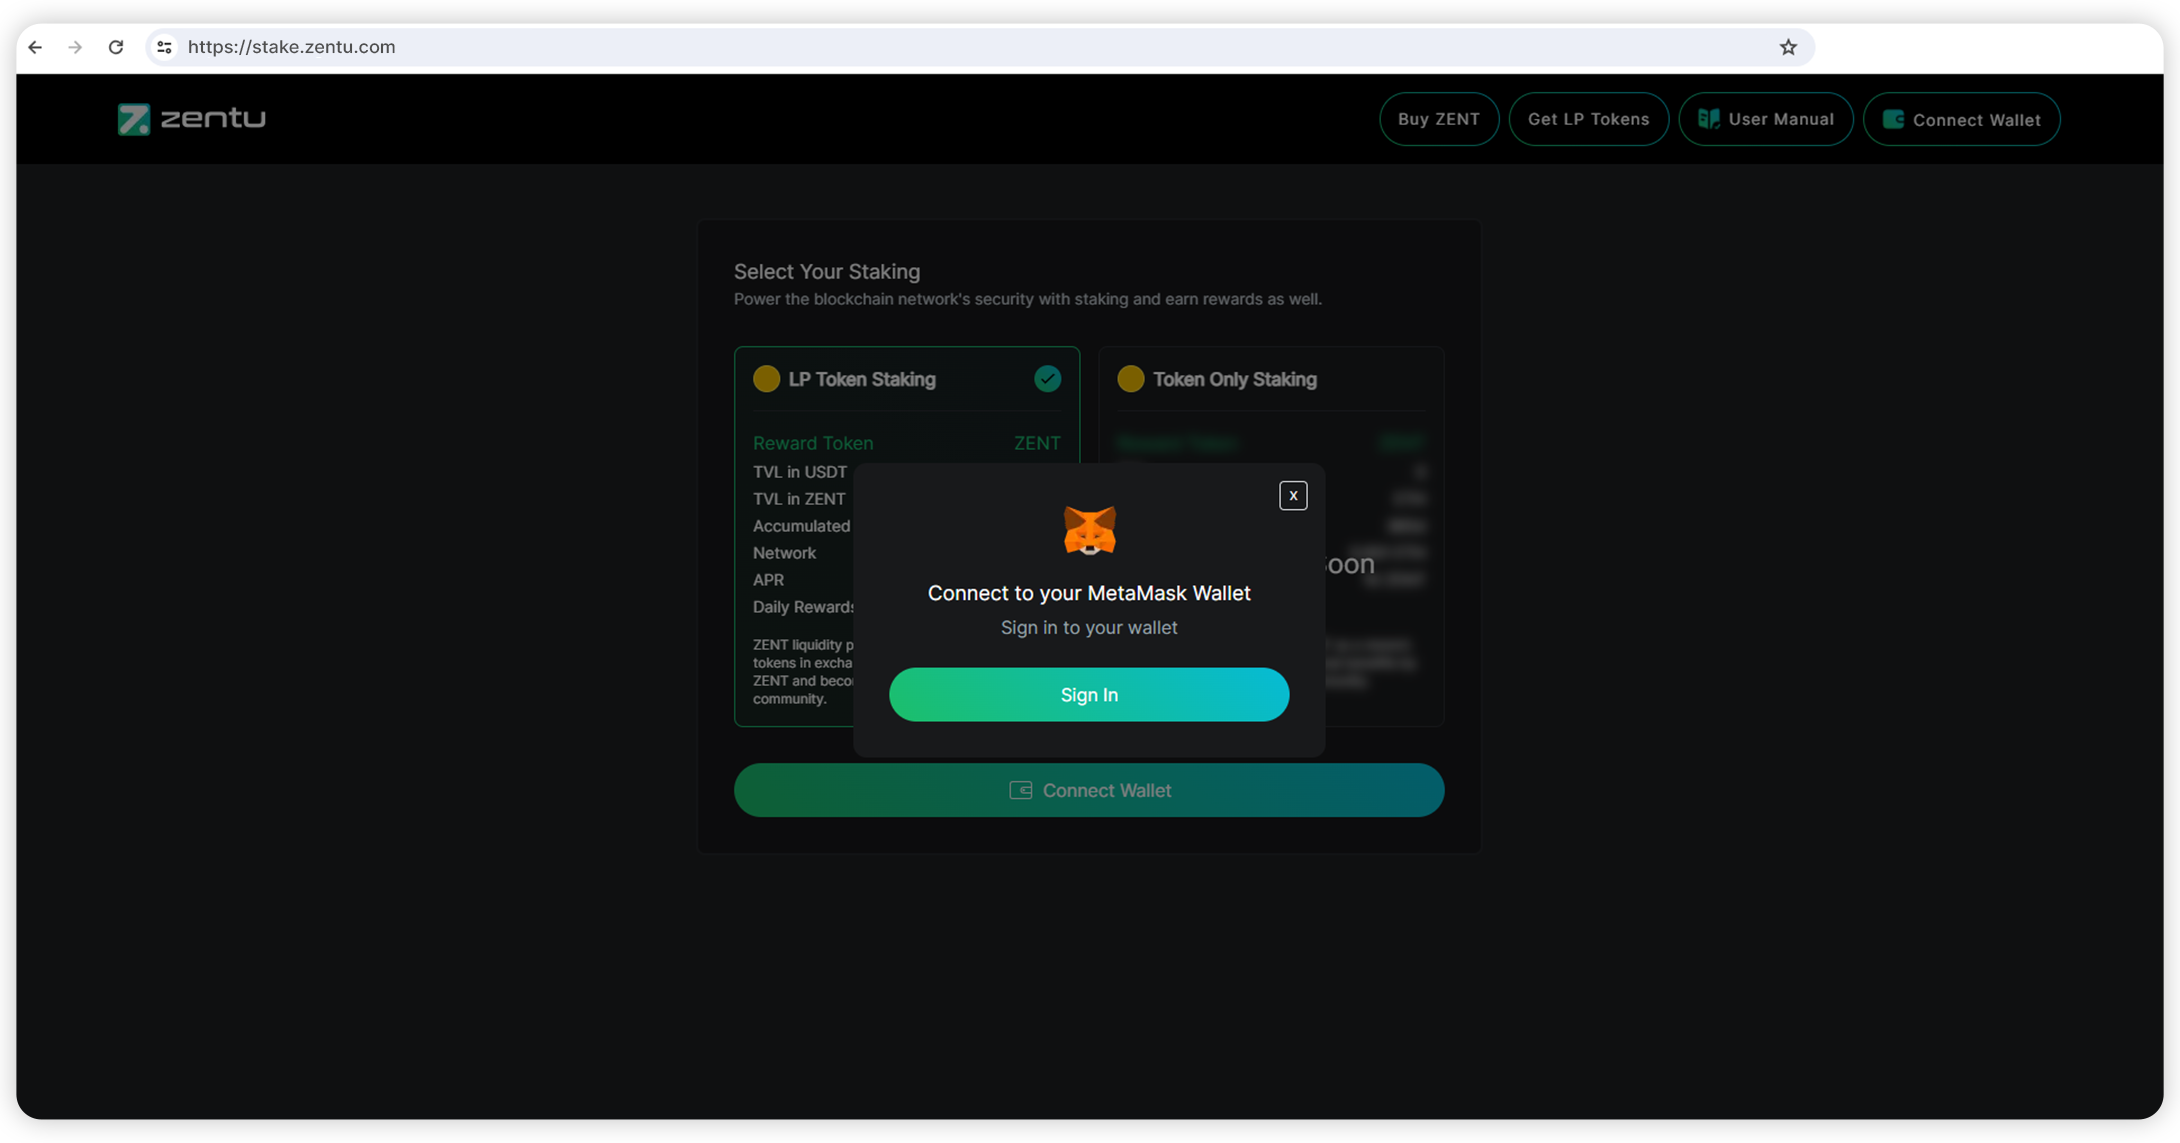2180x1143 pixels.
Task: Select the Token Only Staking option
Action: [x=1234, y=380]
